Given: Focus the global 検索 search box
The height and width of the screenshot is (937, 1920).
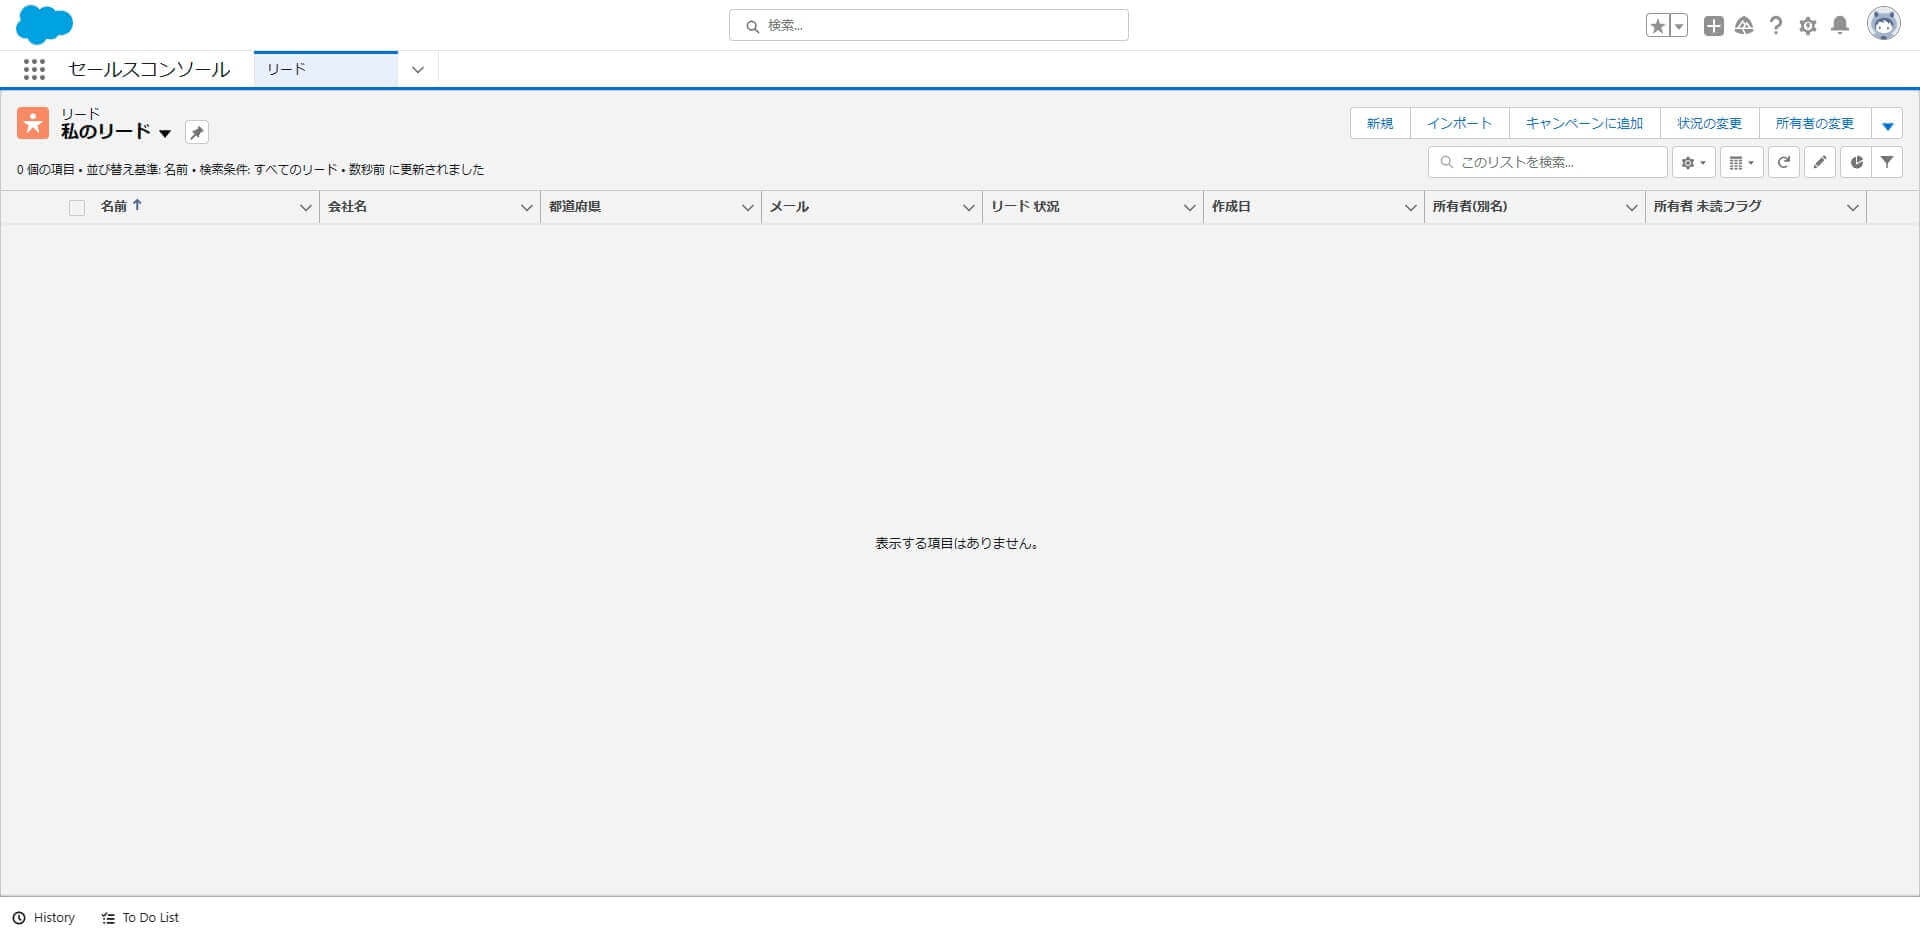Looking at the screenshot, I should pos(929,26).
